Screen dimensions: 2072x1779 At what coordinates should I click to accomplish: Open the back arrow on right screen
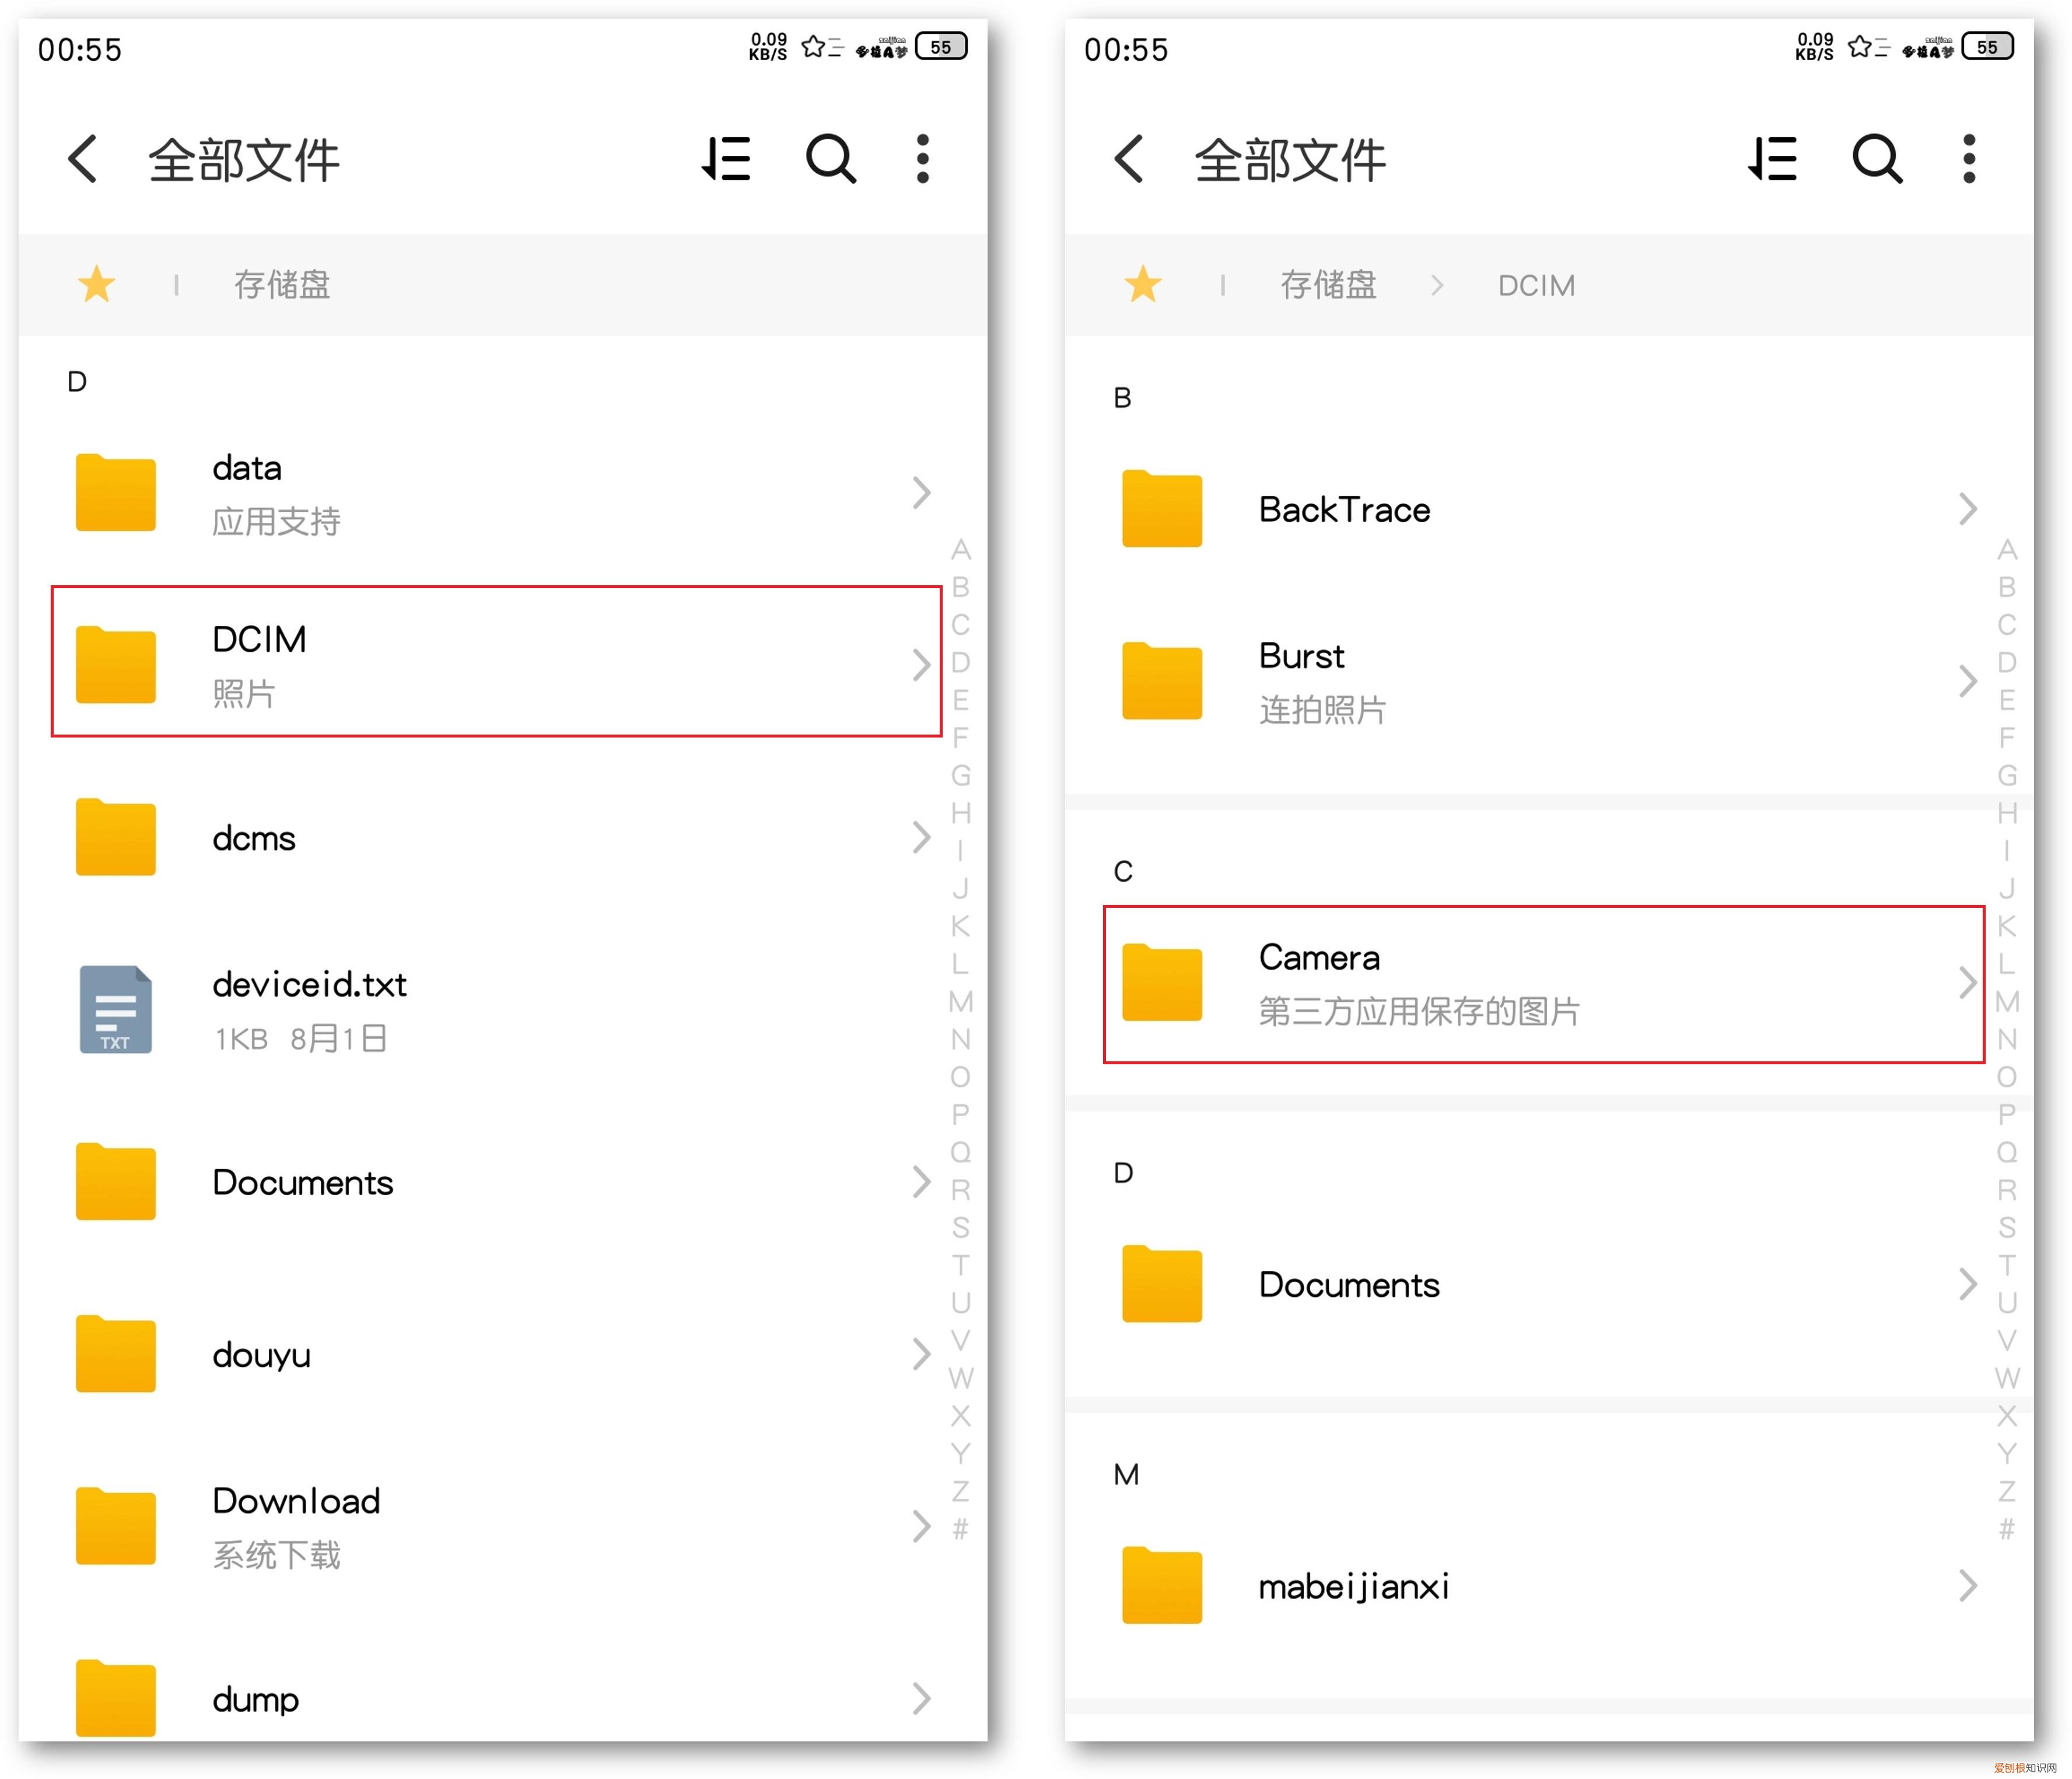pyautogui.click(x=1128, y=158)
